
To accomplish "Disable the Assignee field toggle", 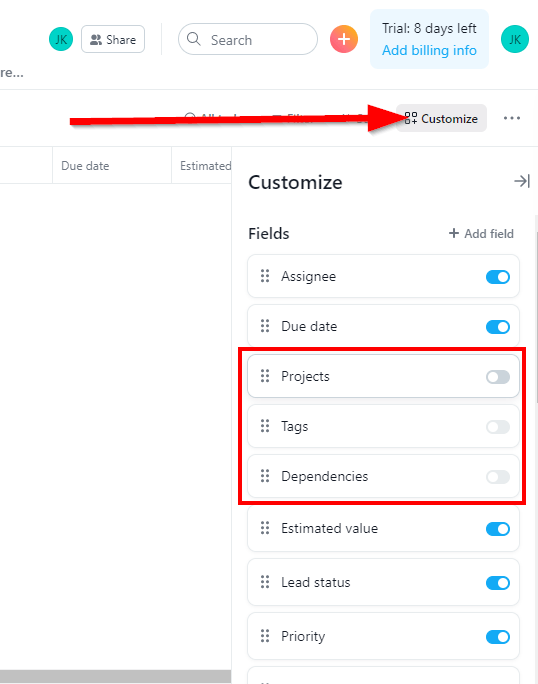I will tap(498, 277).
